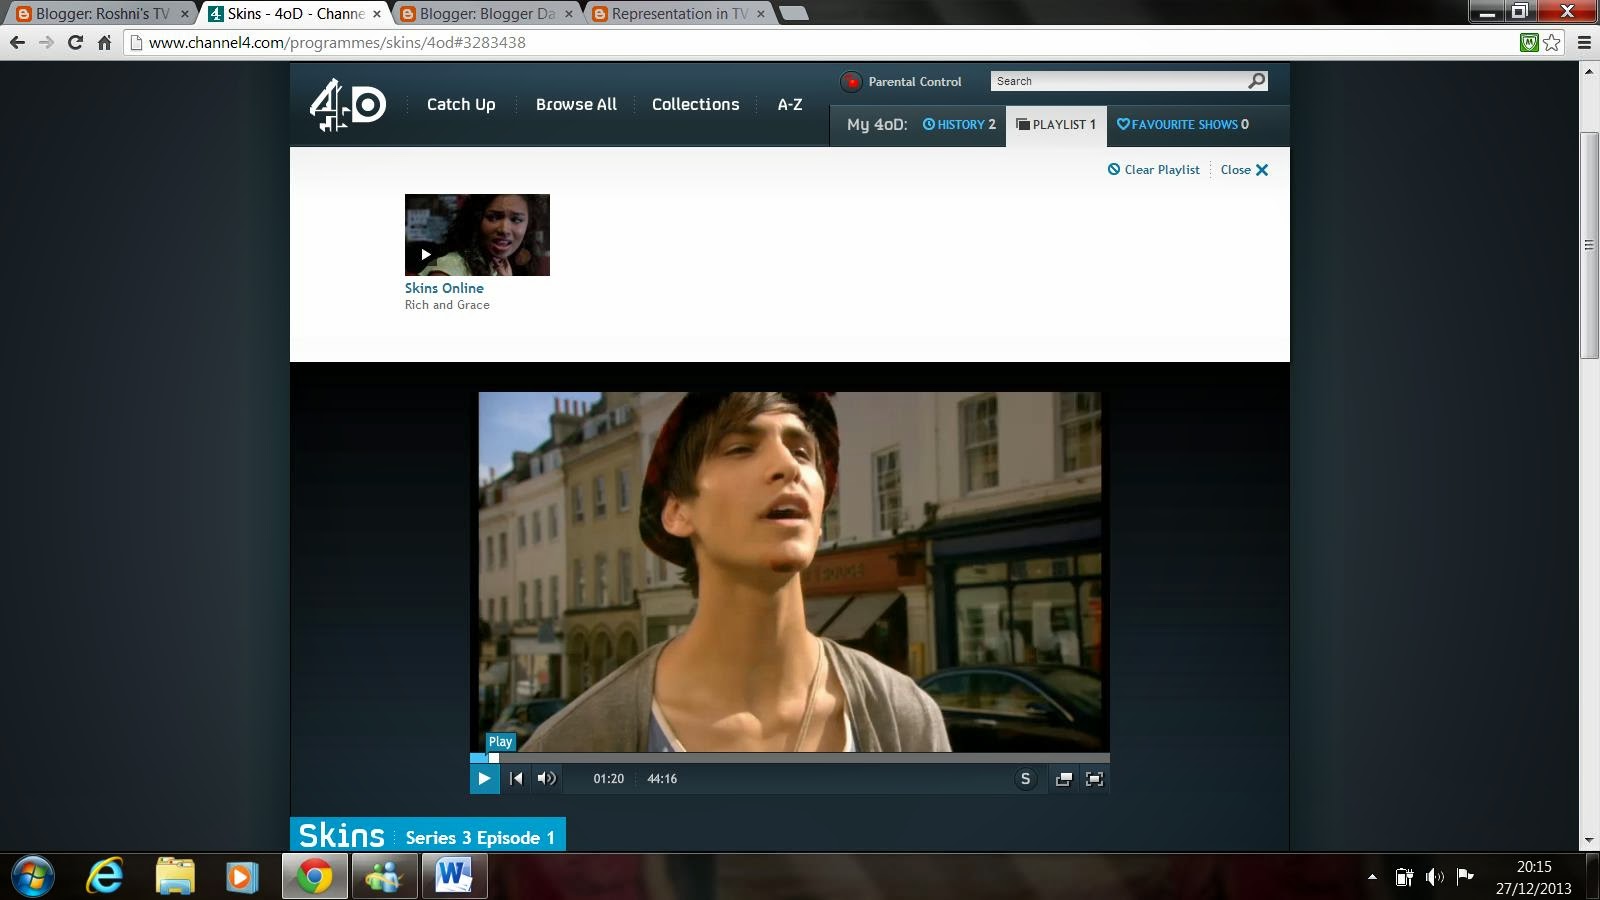Open the Collections menu
Image resolution: width=1600 pixels, height=900 pixels.
click(696, 104)
